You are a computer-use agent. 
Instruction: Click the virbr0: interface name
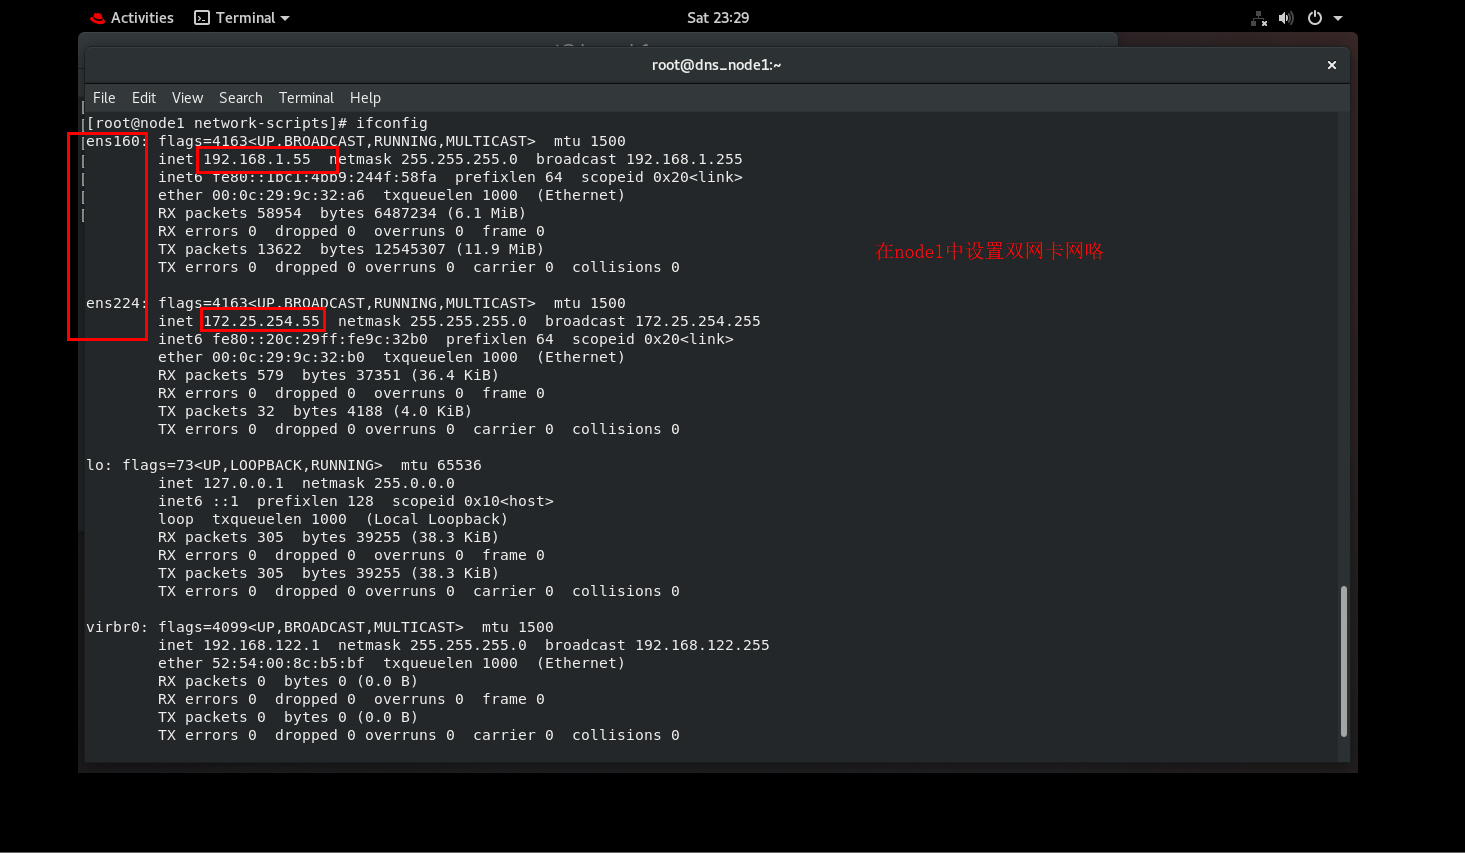117,627
